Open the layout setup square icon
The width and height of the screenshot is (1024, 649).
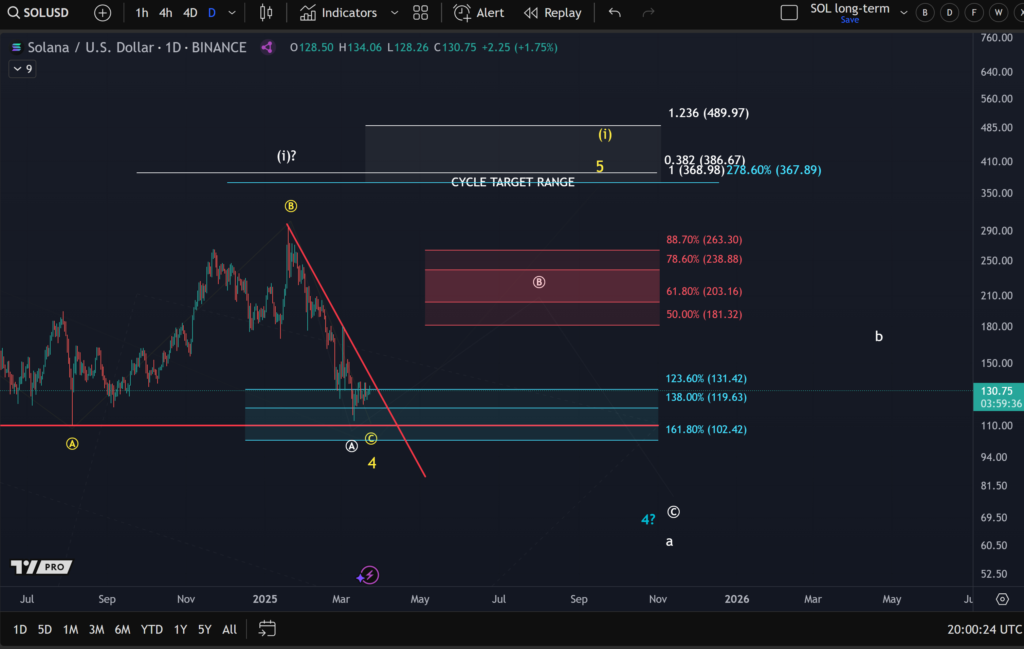point(789,12)
